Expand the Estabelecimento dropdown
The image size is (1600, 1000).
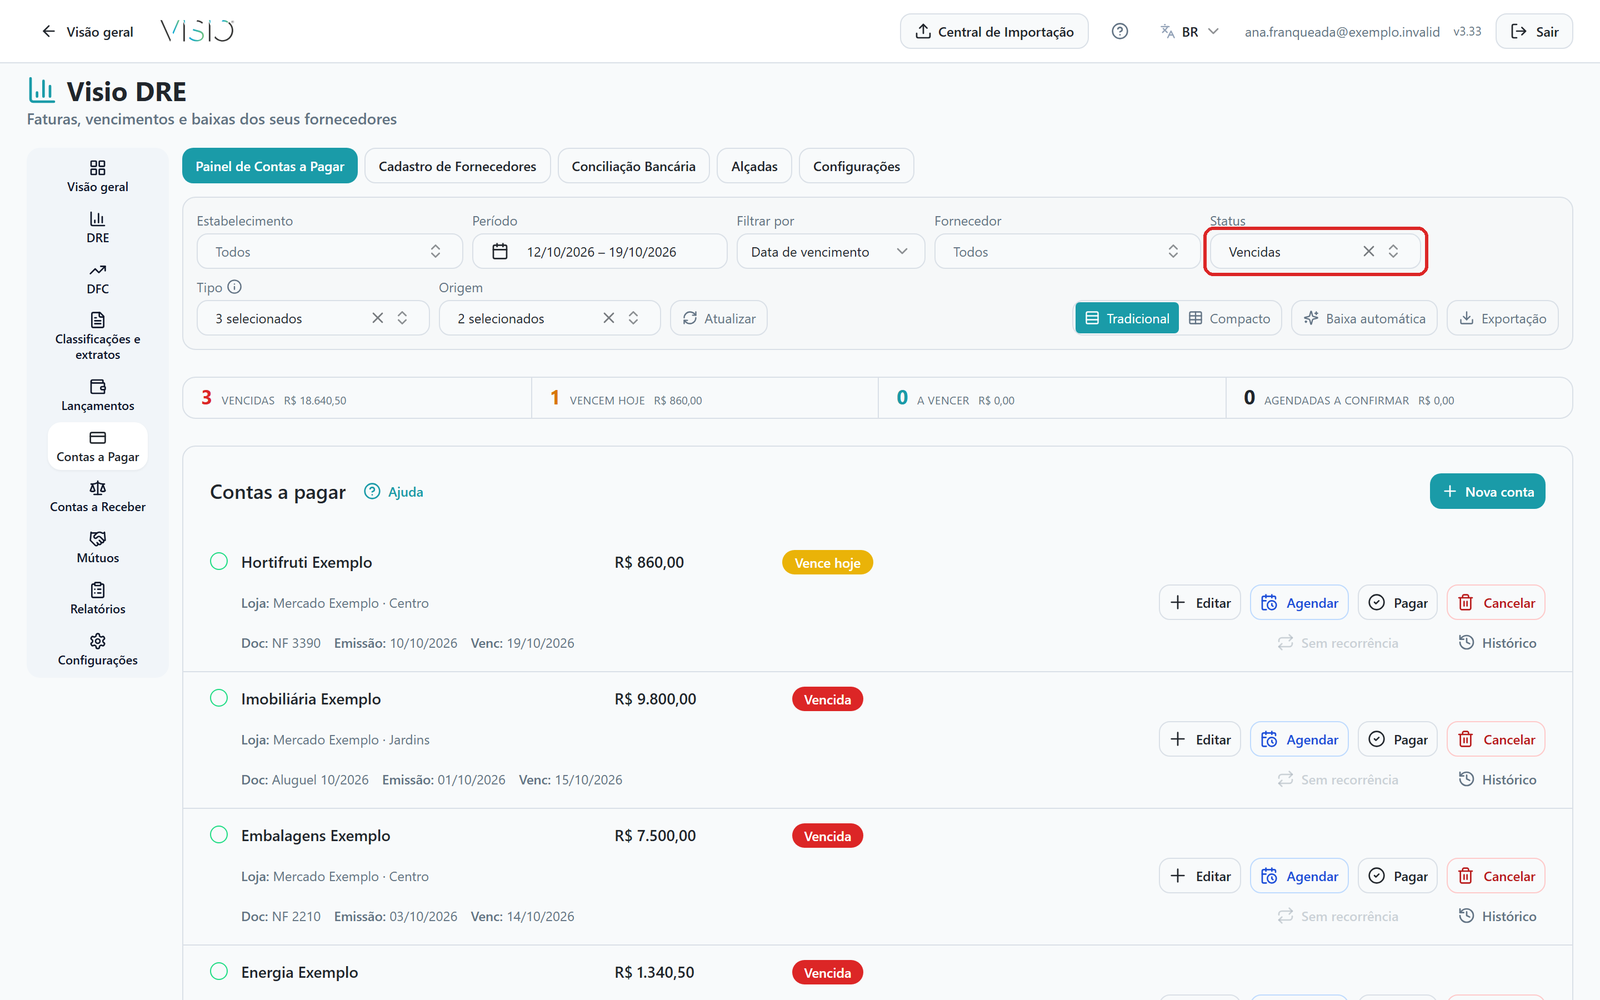pos(329,251)
